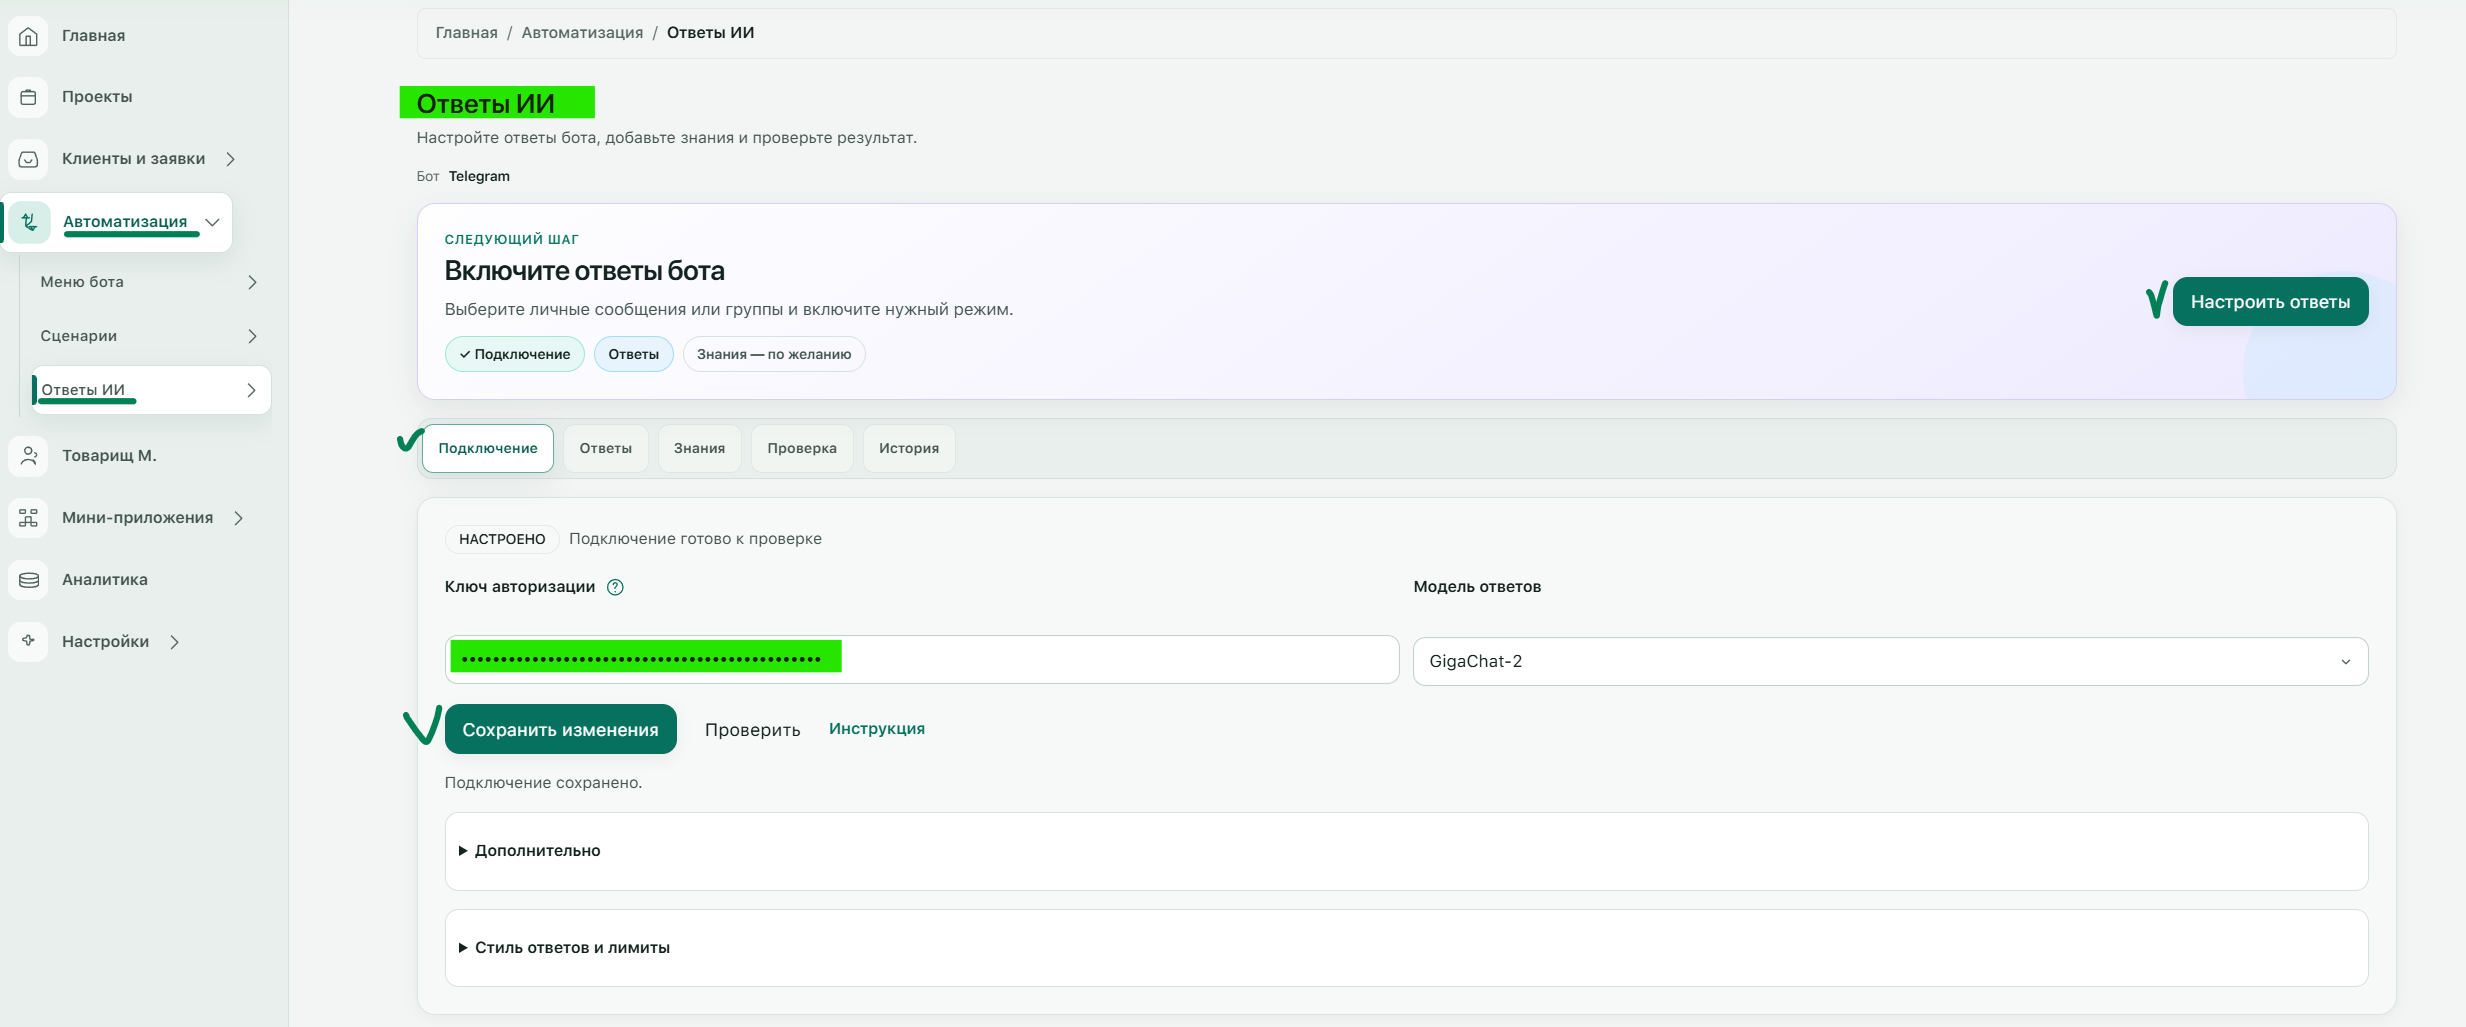Viewport: 2466px width, 1027px height.
Task: Click the Проекты calendar icon
Action: point(29,97)
